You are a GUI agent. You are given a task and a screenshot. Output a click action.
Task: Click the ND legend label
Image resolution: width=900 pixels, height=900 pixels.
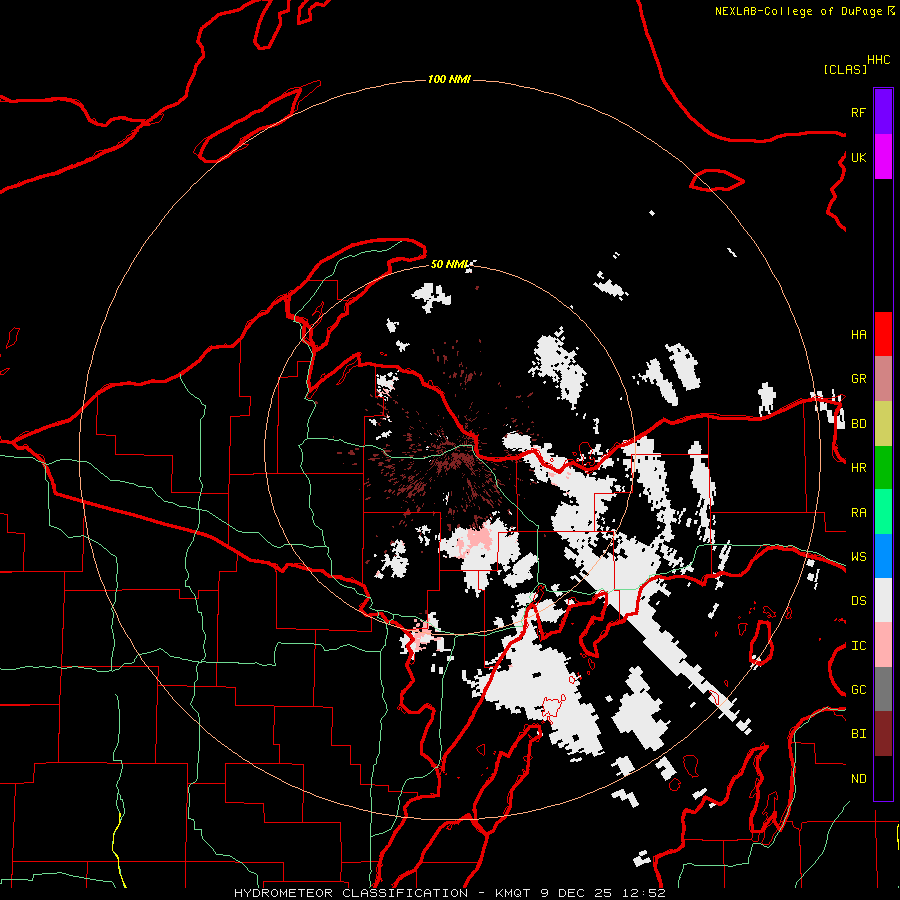(x=858, y=779)
